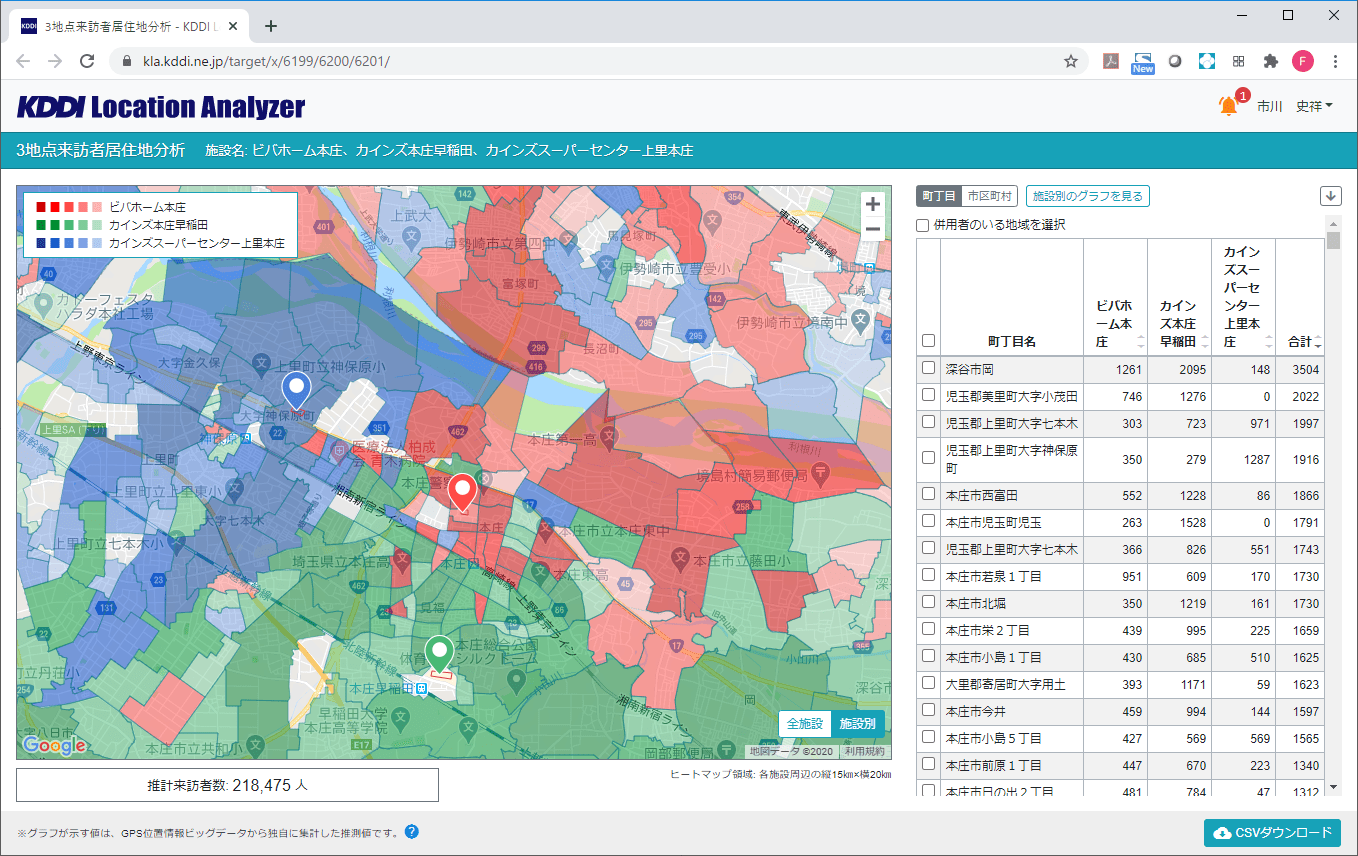
Task: Click the scroll-down arrow of table
Action: [1333, 787]
